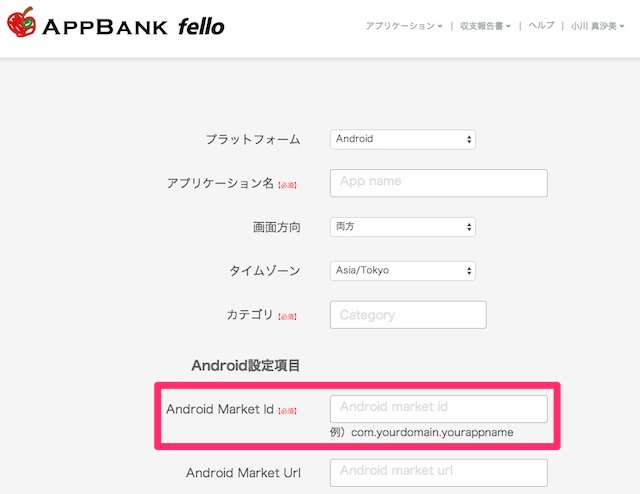Viewport: 640px width, 494px height.
Task: Click the caret next to アプリケーション
Action: [x=440, y=26]
